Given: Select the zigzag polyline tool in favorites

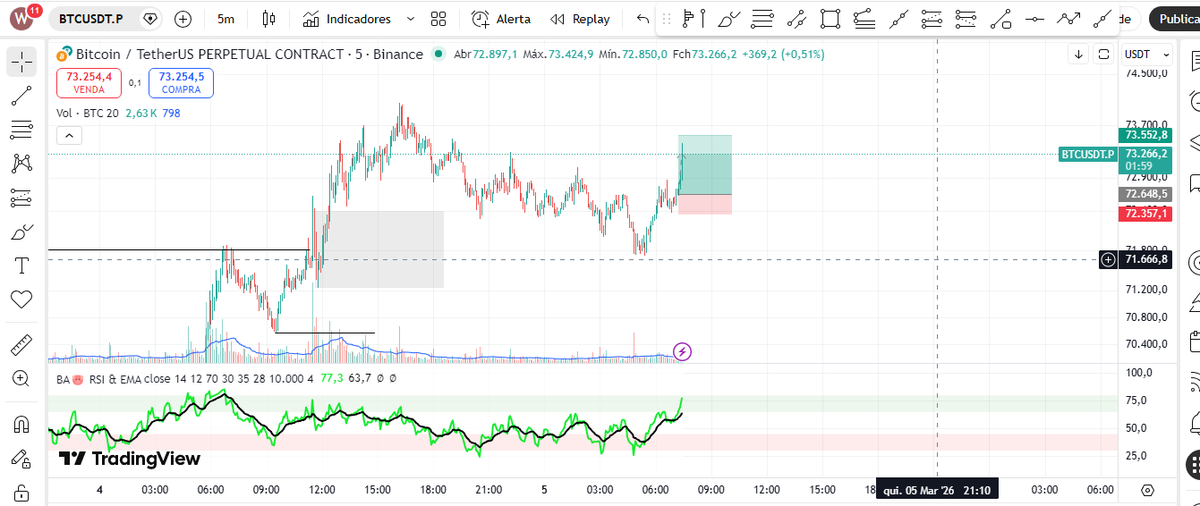Looking at the screenshot, I should click(1069, 18).
